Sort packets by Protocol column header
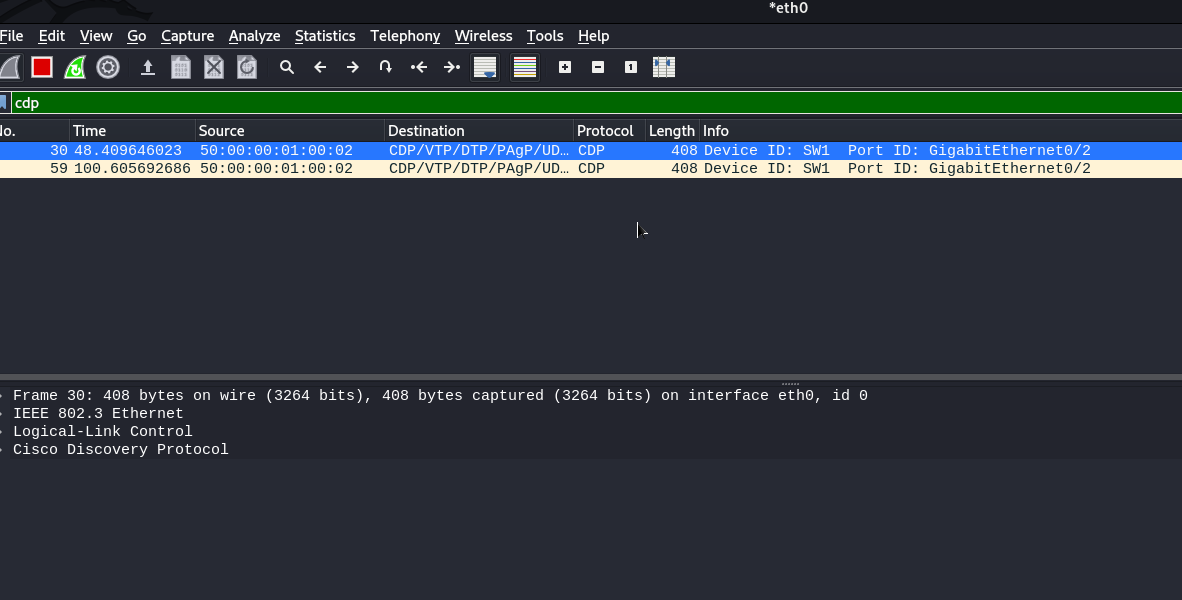1182x600 pixels. click(605, 131)
